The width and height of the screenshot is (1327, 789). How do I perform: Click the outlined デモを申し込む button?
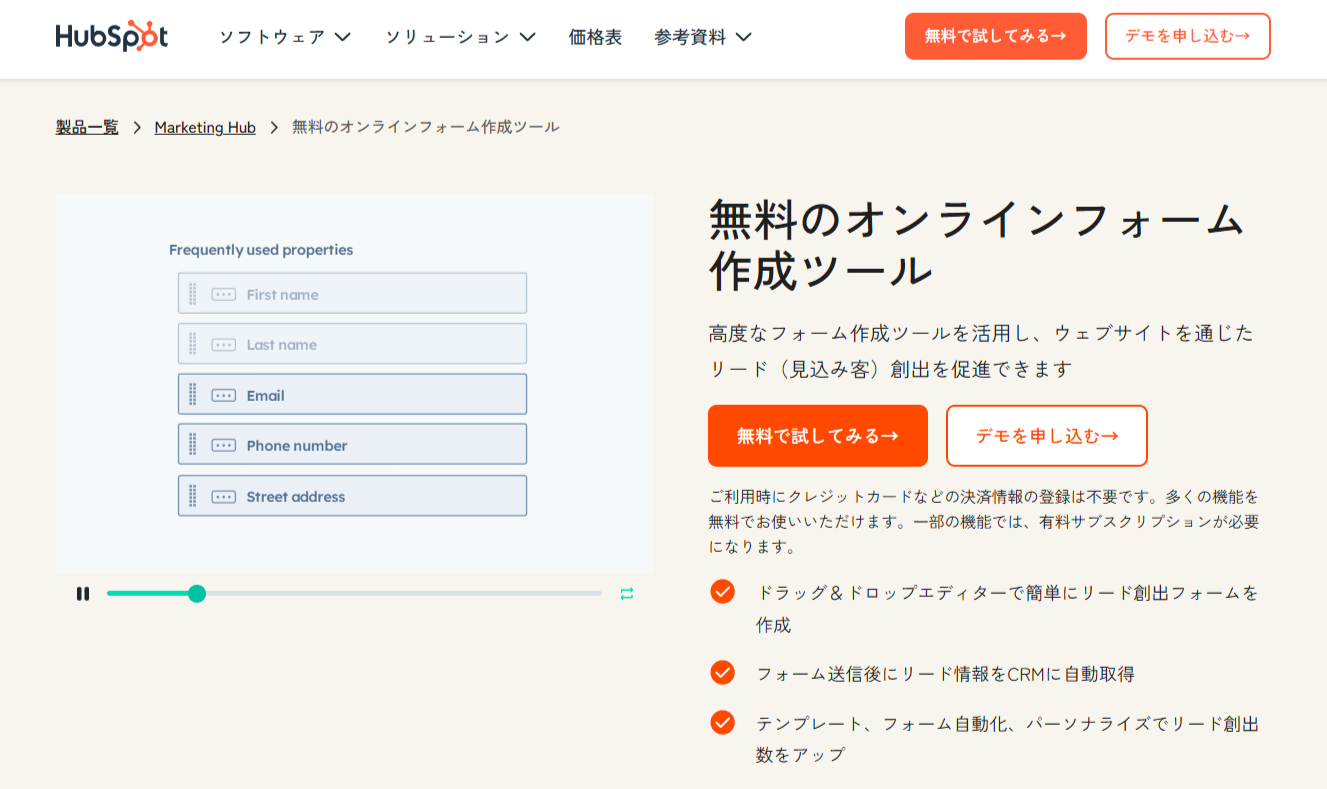(1046, 435)
